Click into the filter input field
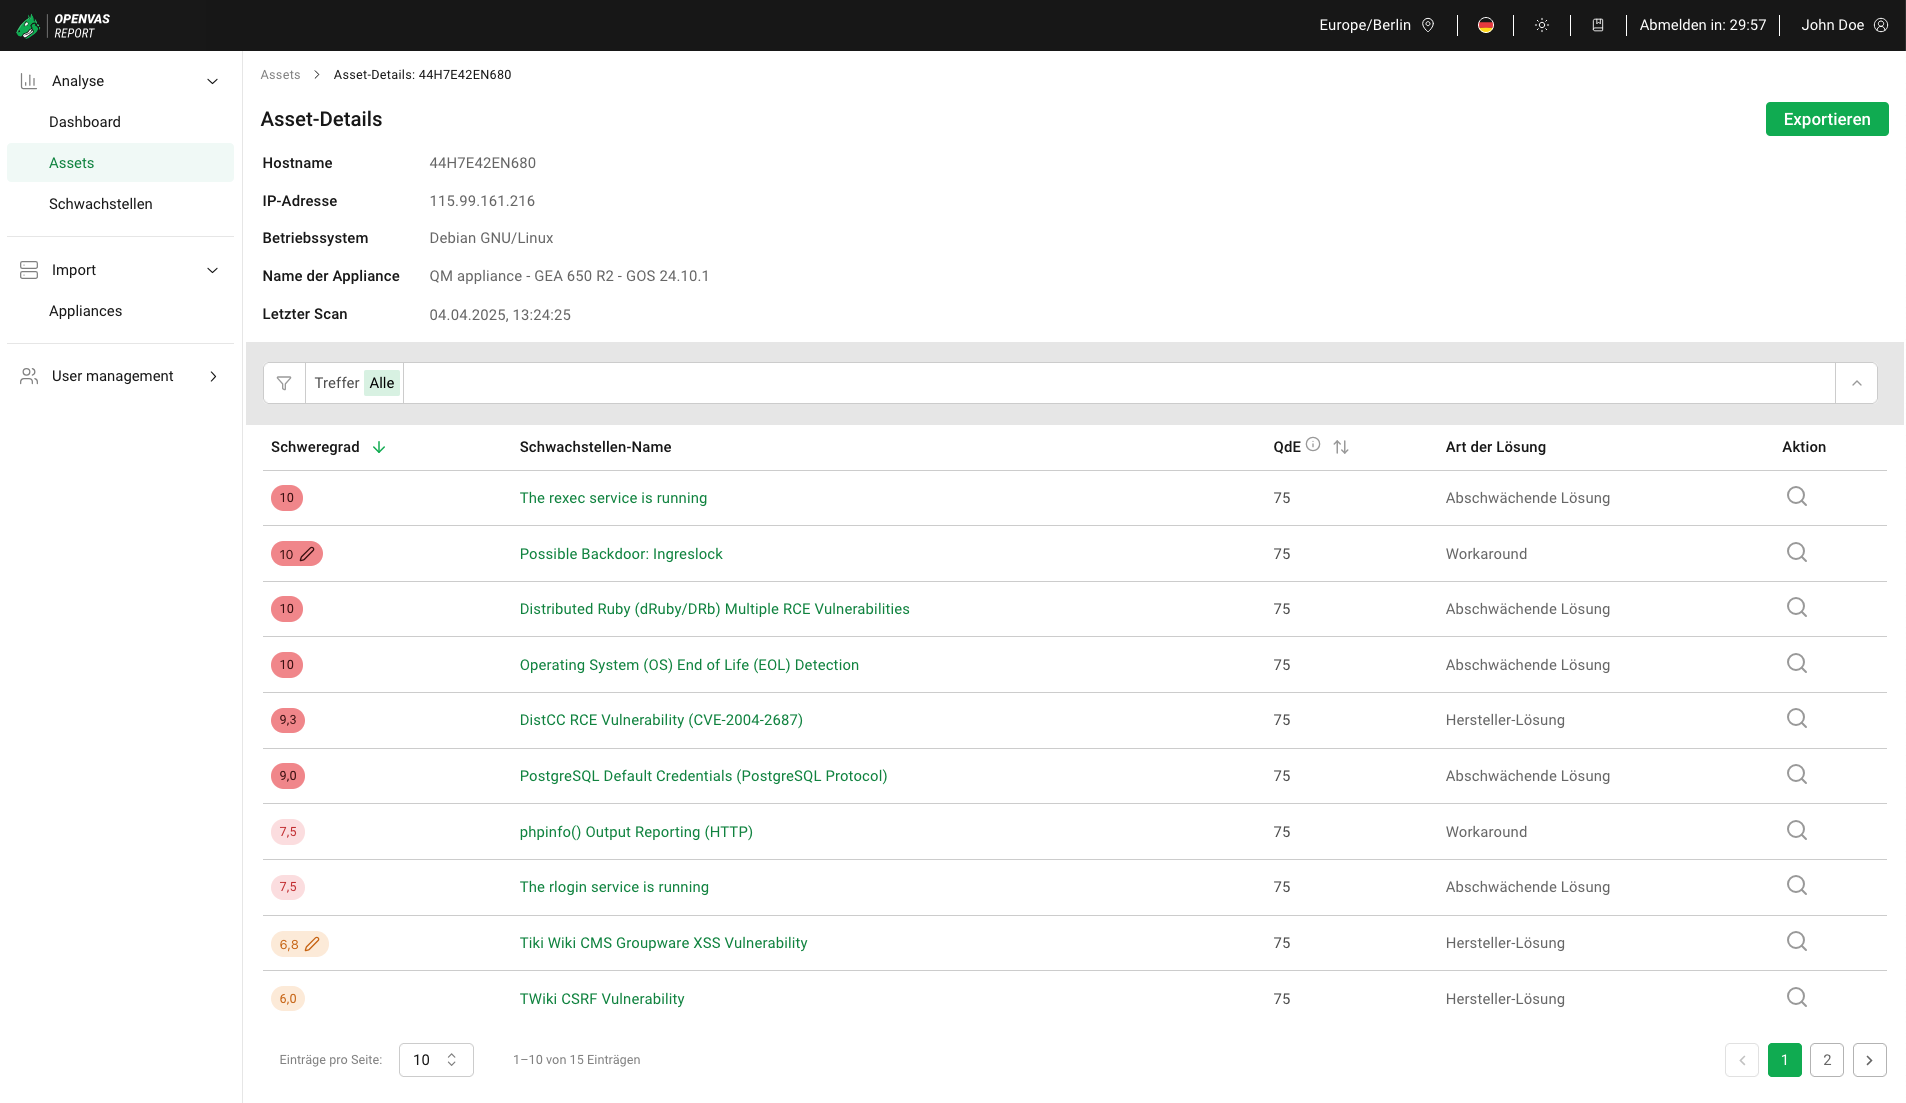This screenshot has width=1906, height=1103. [x=1118, y=383]
